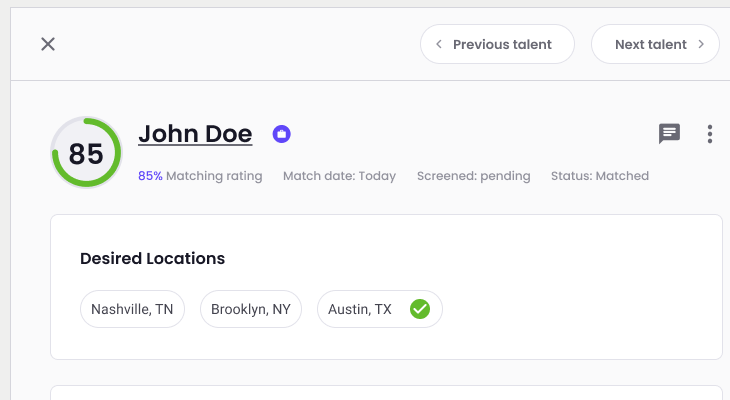Click the left chevron in Previous talent
Screen dimensions: 730x400
point(439,44)
